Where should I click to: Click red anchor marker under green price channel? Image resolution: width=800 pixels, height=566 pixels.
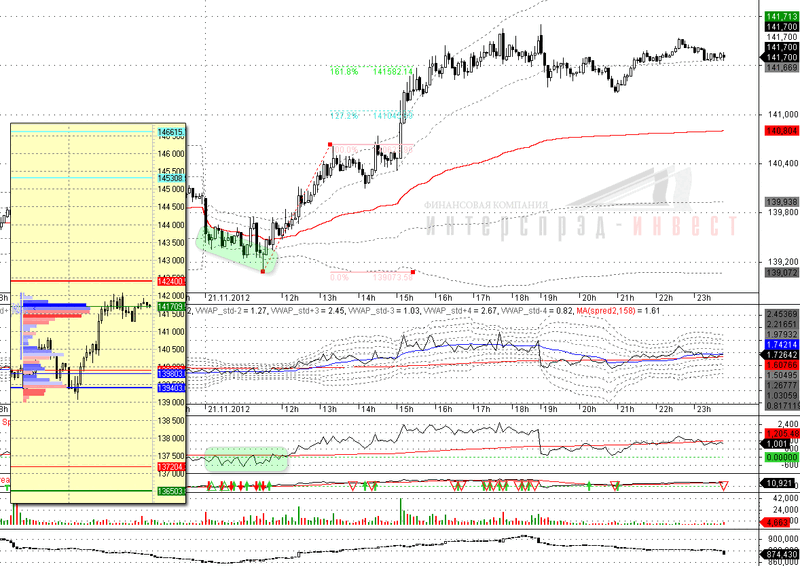262,271
